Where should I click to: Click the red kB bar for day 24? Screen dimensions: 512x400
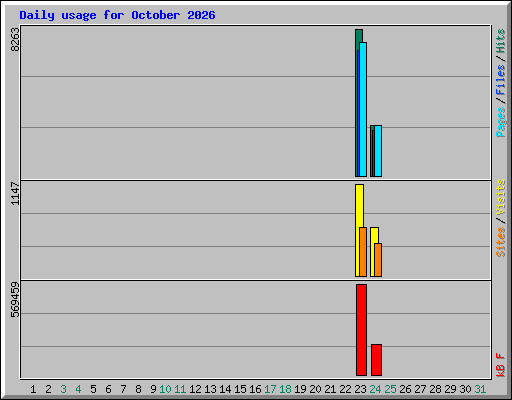(377, 360)
